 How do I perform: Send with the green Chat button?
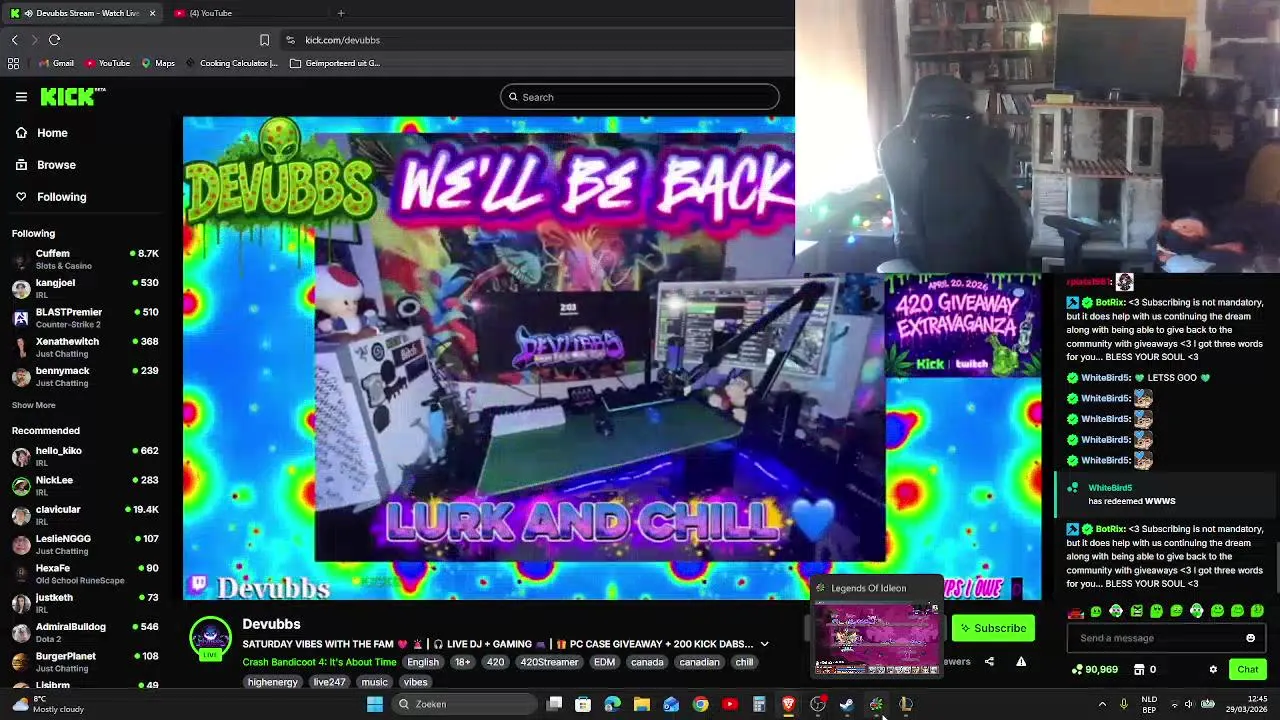click(1248, 669)
